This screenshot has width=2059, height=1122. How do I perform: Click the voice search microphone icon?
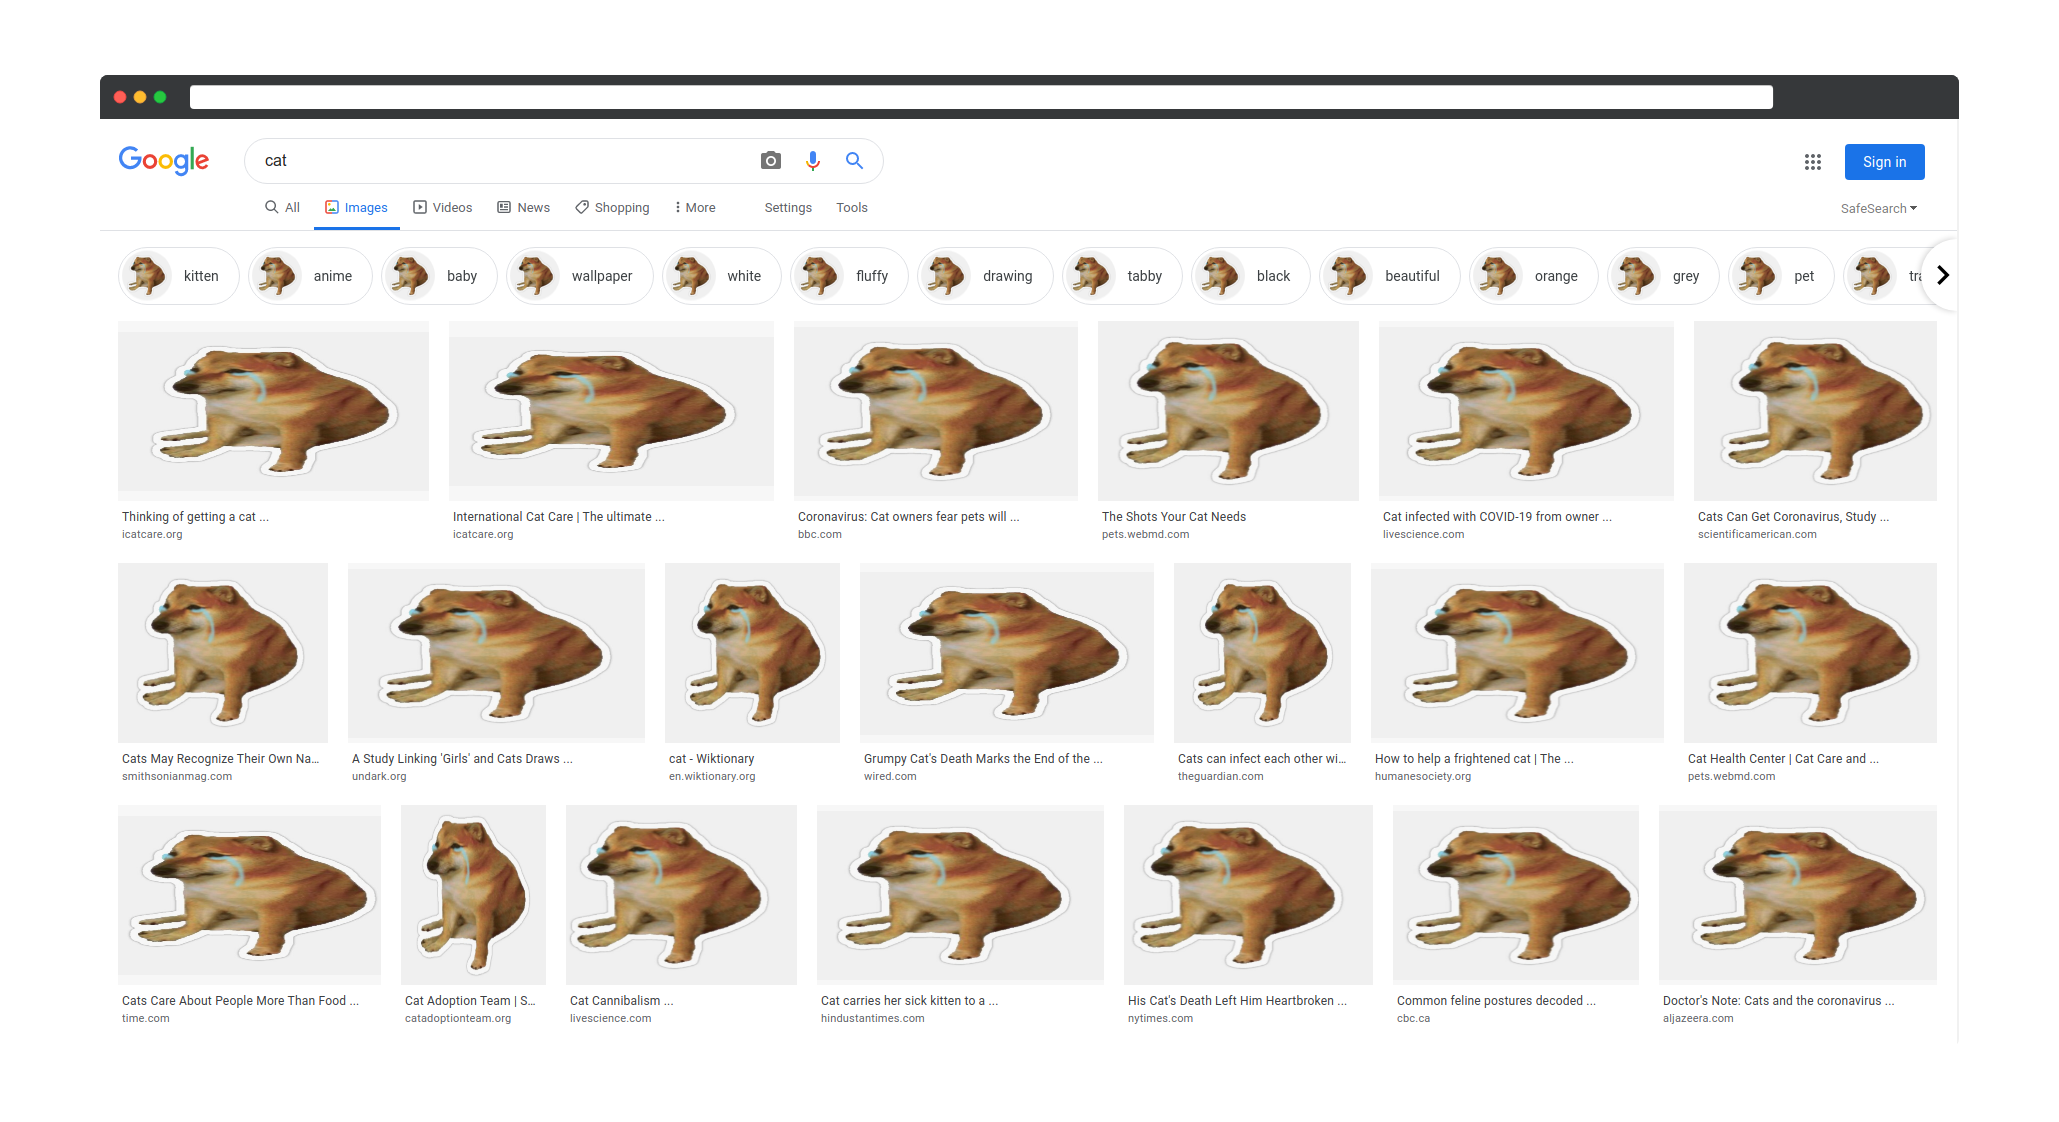(x=813, y=161)
